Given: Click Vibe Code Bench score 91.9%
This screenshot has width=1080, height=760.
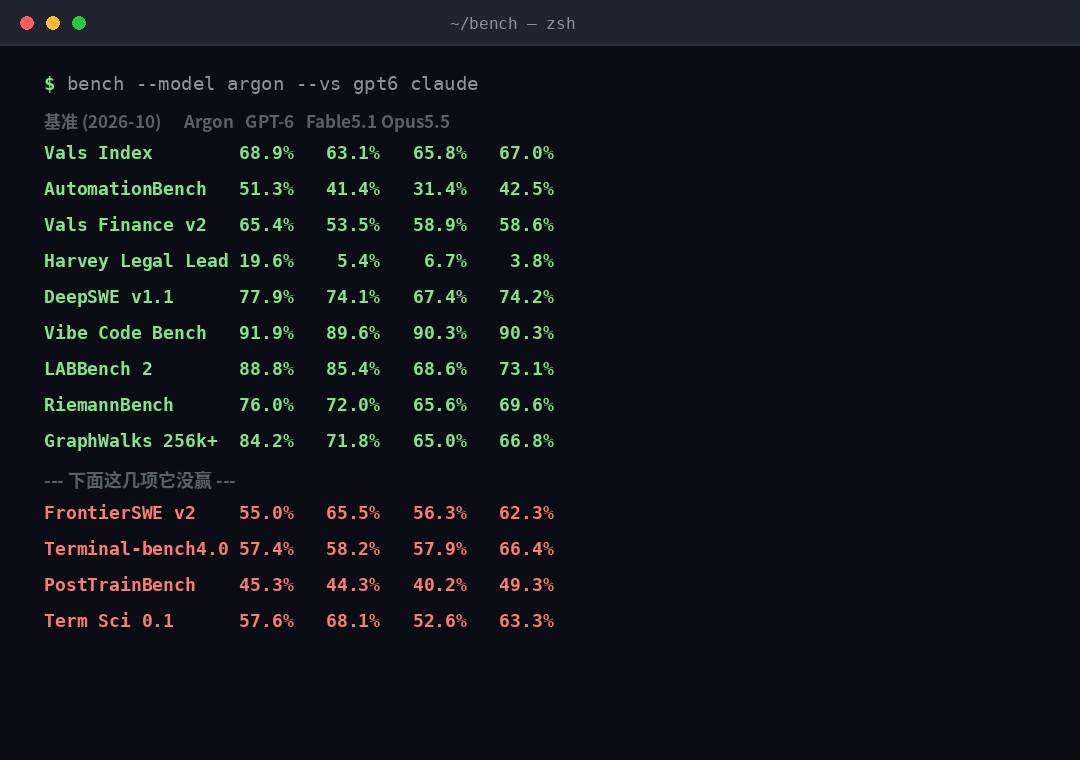Looking at the screenshot, I should tap(266, 333).
